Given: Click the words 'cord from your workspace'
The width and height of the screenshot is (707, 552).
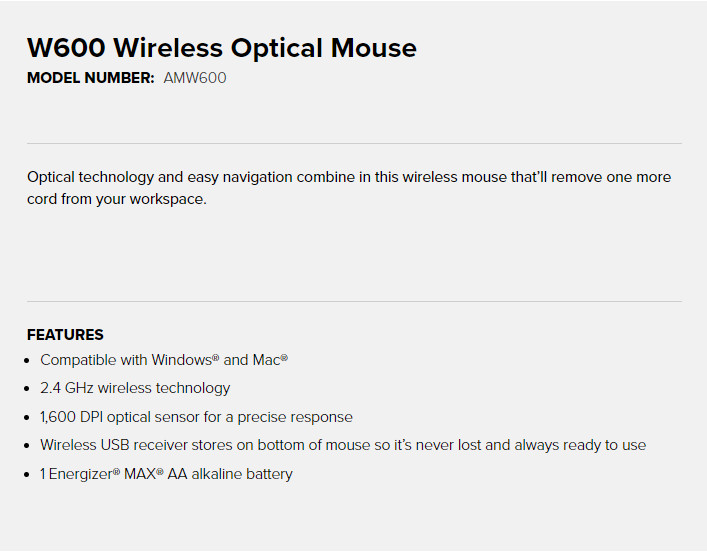Looking at the screenshot, I should click(115, 199).
